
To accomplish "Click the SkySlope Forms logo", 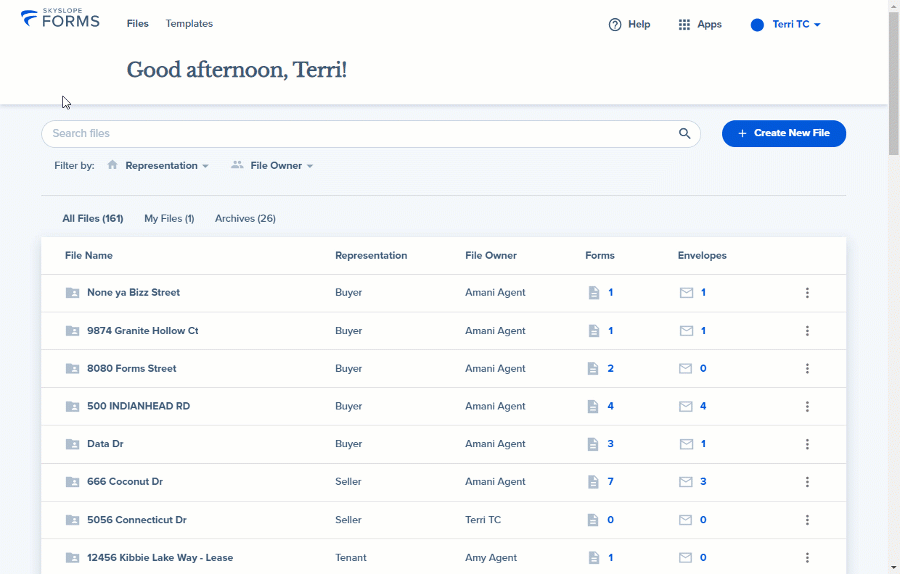I will tap(60, 19).
